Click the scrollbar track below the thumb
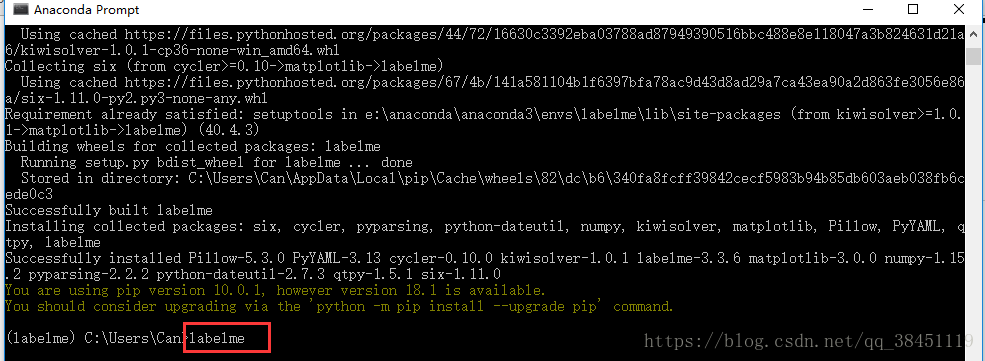The height and width of the screenshot is (361, 985). [x=973, y=213]
